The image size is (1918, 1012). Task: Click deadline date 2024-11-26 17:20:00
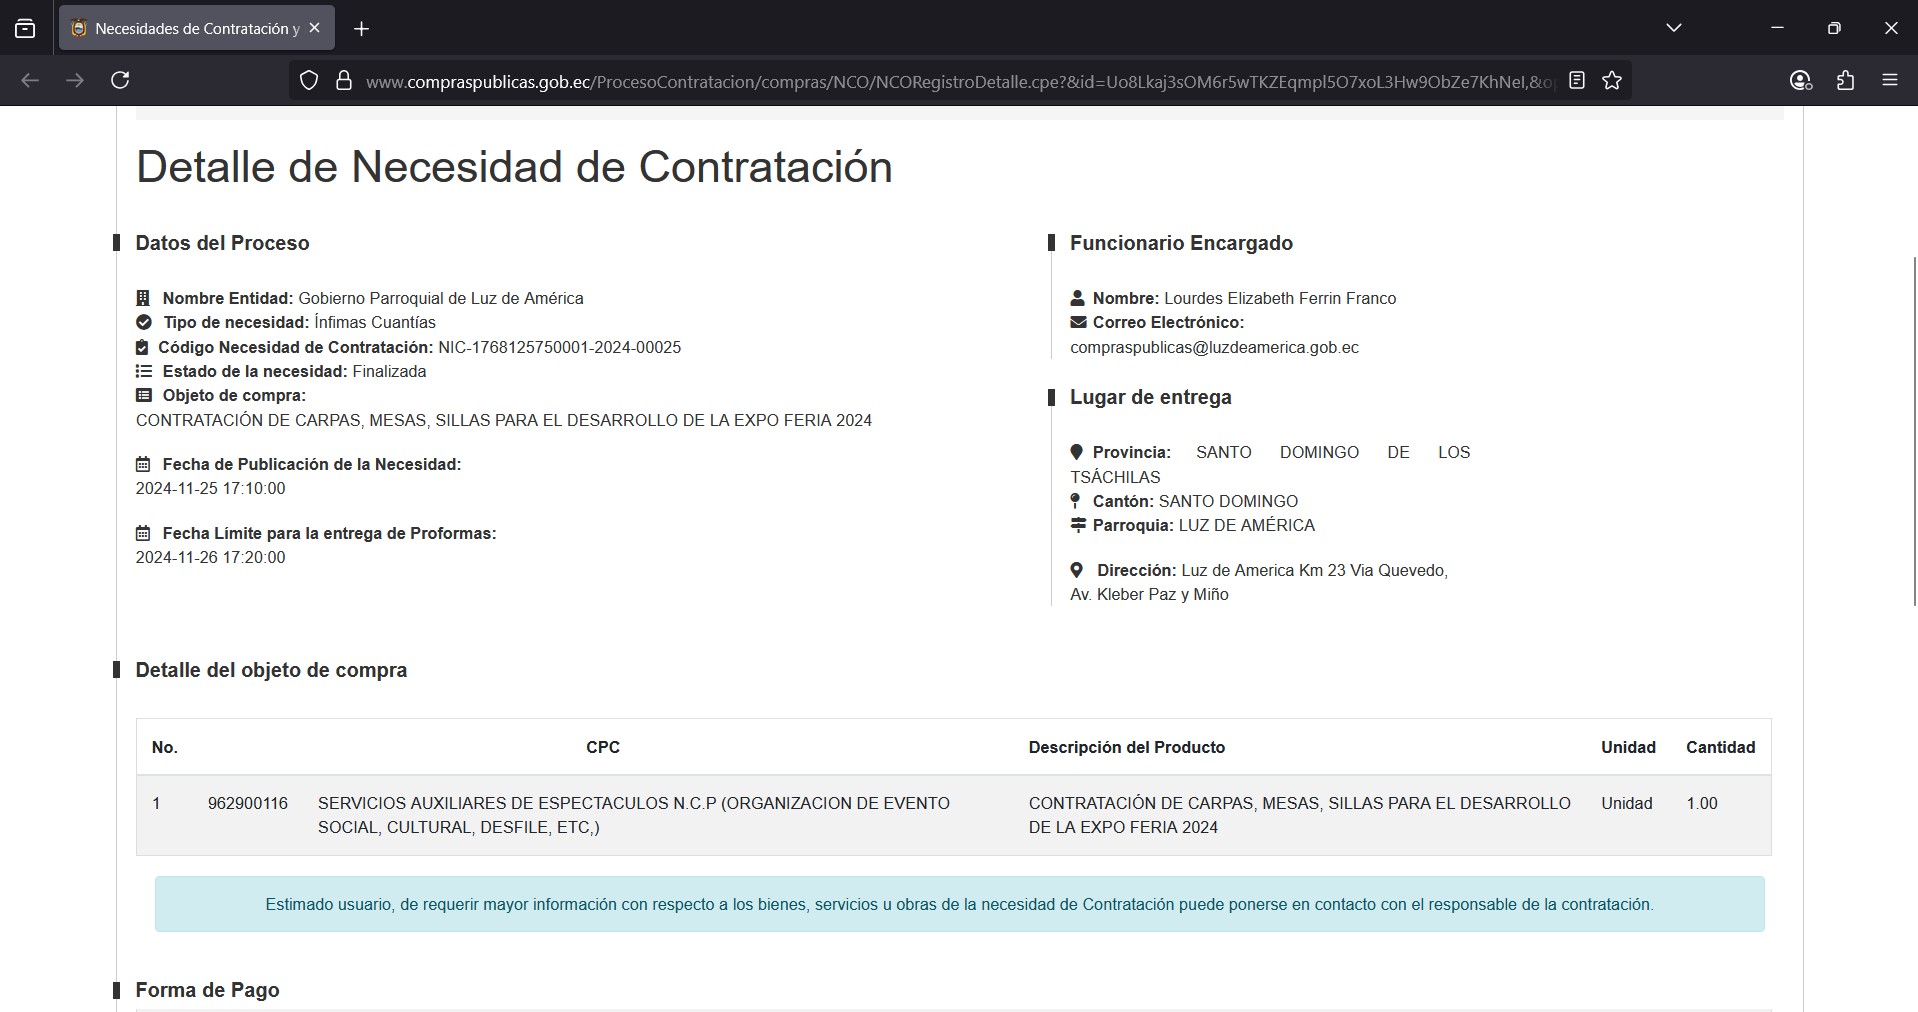click(211, 558)
